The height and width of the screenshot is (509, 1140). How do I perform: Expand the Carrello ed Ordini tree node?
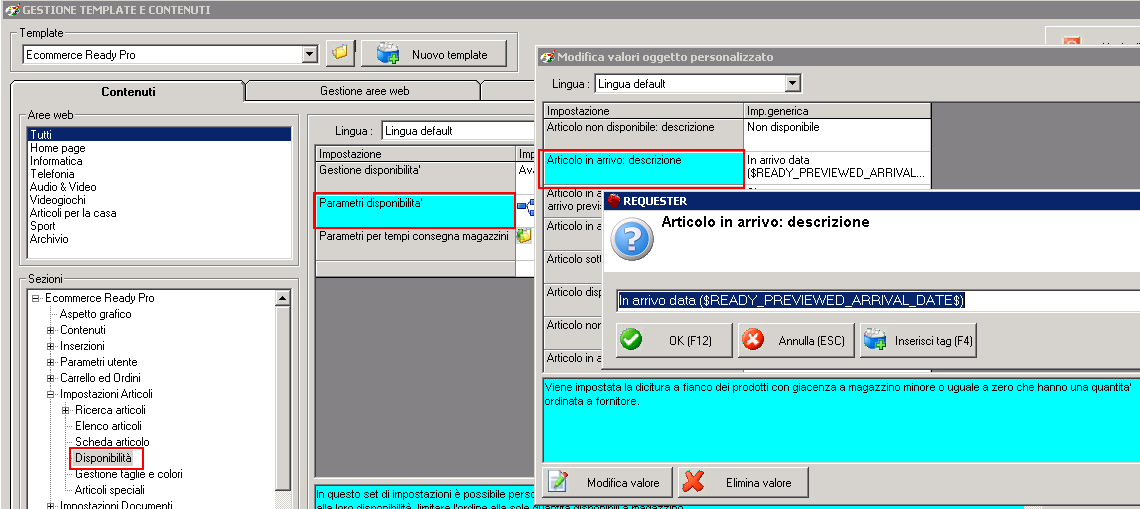tap(50, 378)
